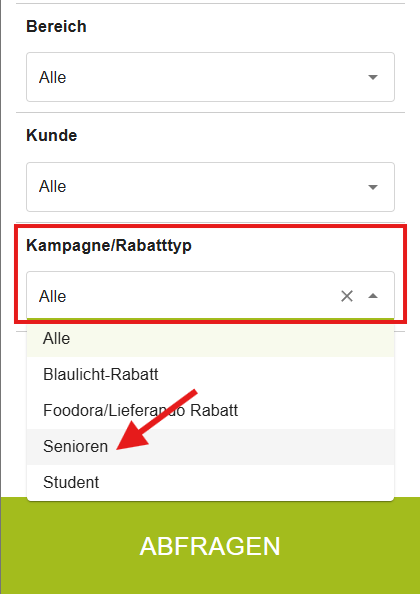Viewport: 420px width, 594px height.
Task: Click the Kunde heading label
Action: [x=52, y=136]
